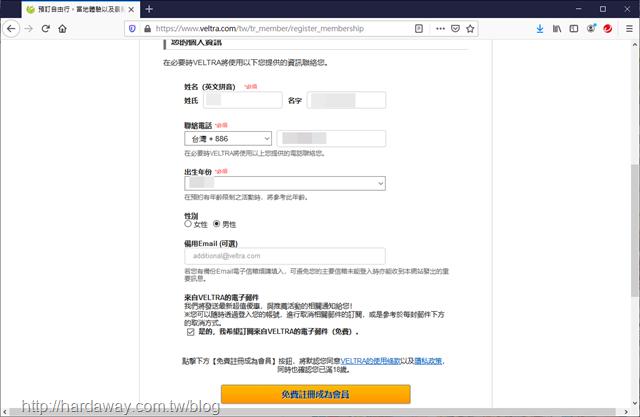Click the scroll down arrow
The image size is (640, 417).
coord(635,403)
